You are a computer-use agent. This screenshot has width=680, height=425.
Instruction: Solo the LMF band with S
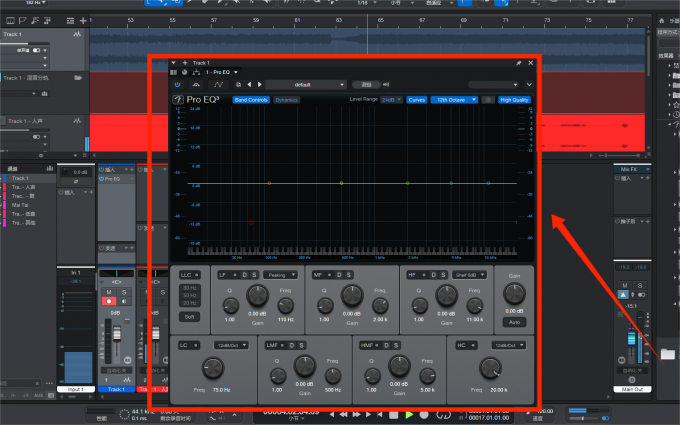pyautogui.click(x=301, y=345)
